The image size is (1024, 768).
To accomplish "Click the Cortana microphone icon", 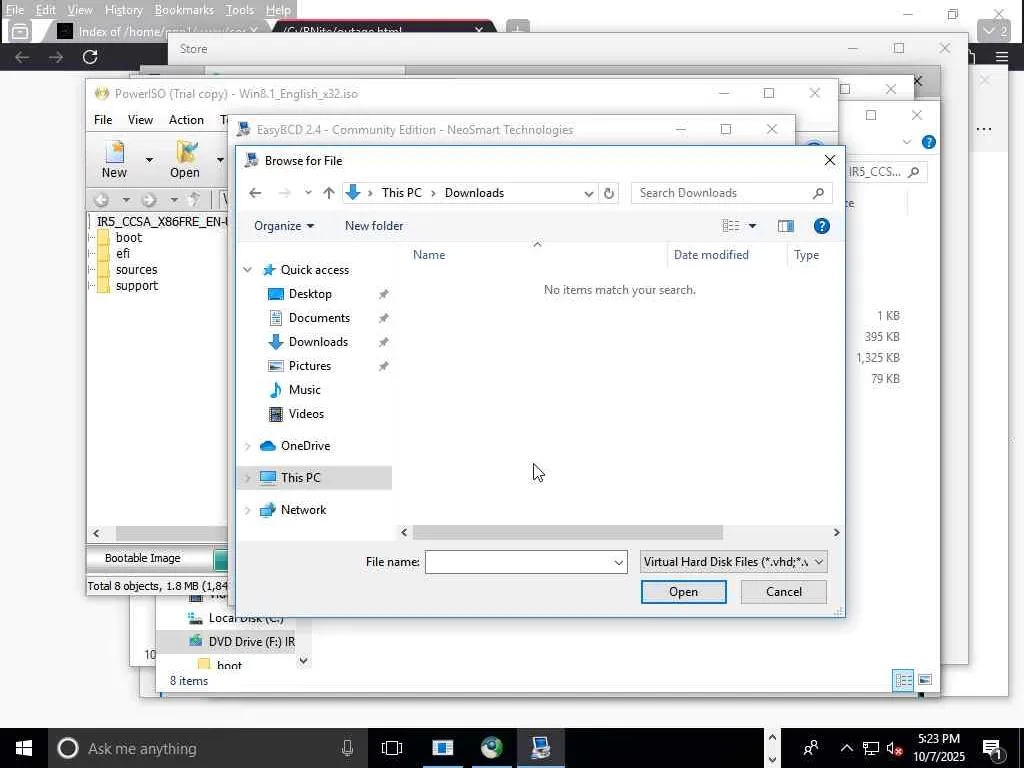I will point(347,748).
